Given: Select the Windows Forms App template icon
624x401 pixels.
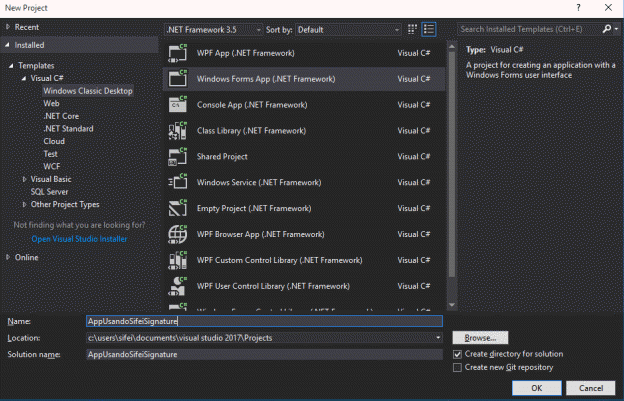Looking at the screenshot, I should [x=177, y=79].
